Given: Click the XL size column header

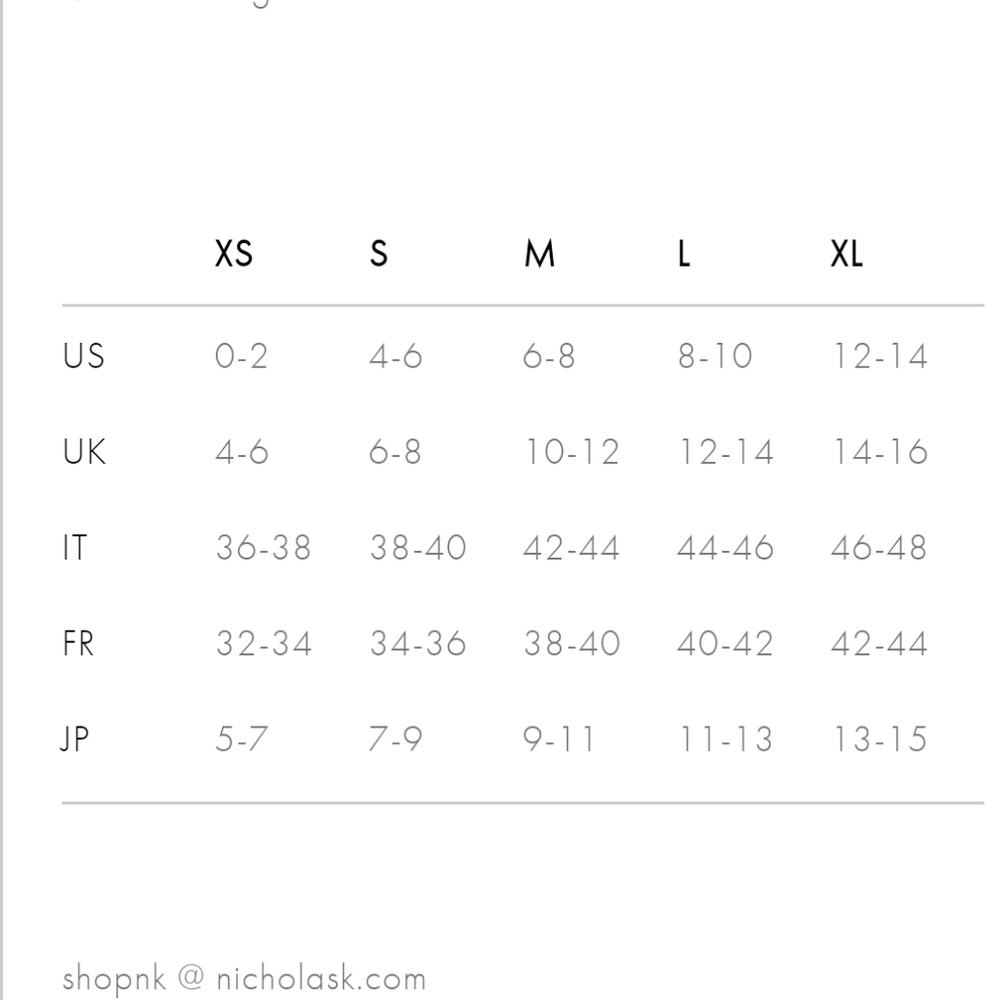Looking at the screenshot, I should pyautogui.click(x=846, y=255).
